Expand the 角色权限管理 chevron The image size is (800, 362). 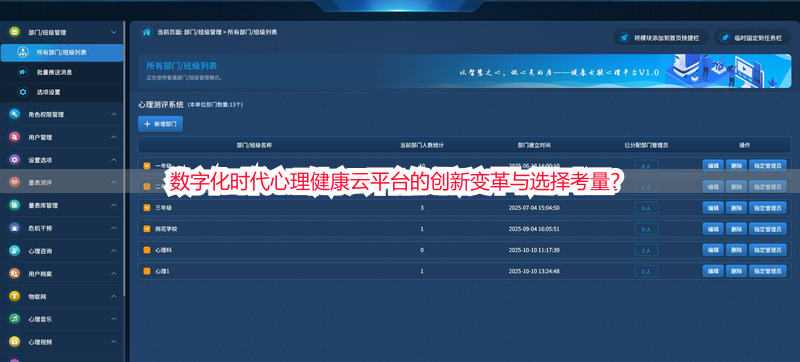coord(114,115)
